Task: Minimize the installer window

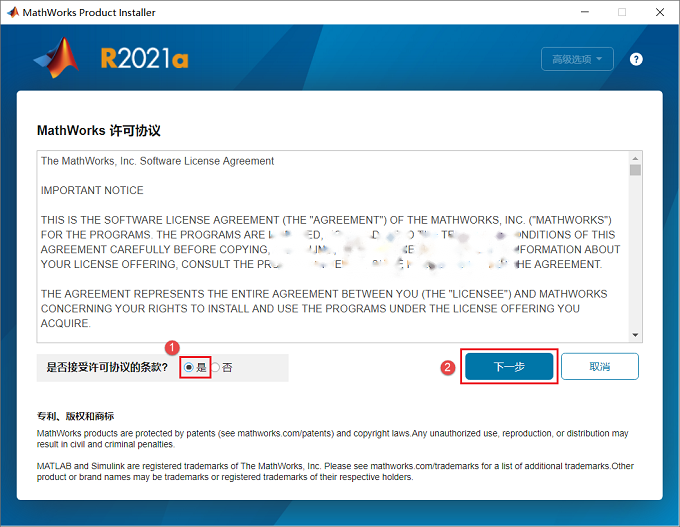Action: pyautogui.click(x=585, y=12)
